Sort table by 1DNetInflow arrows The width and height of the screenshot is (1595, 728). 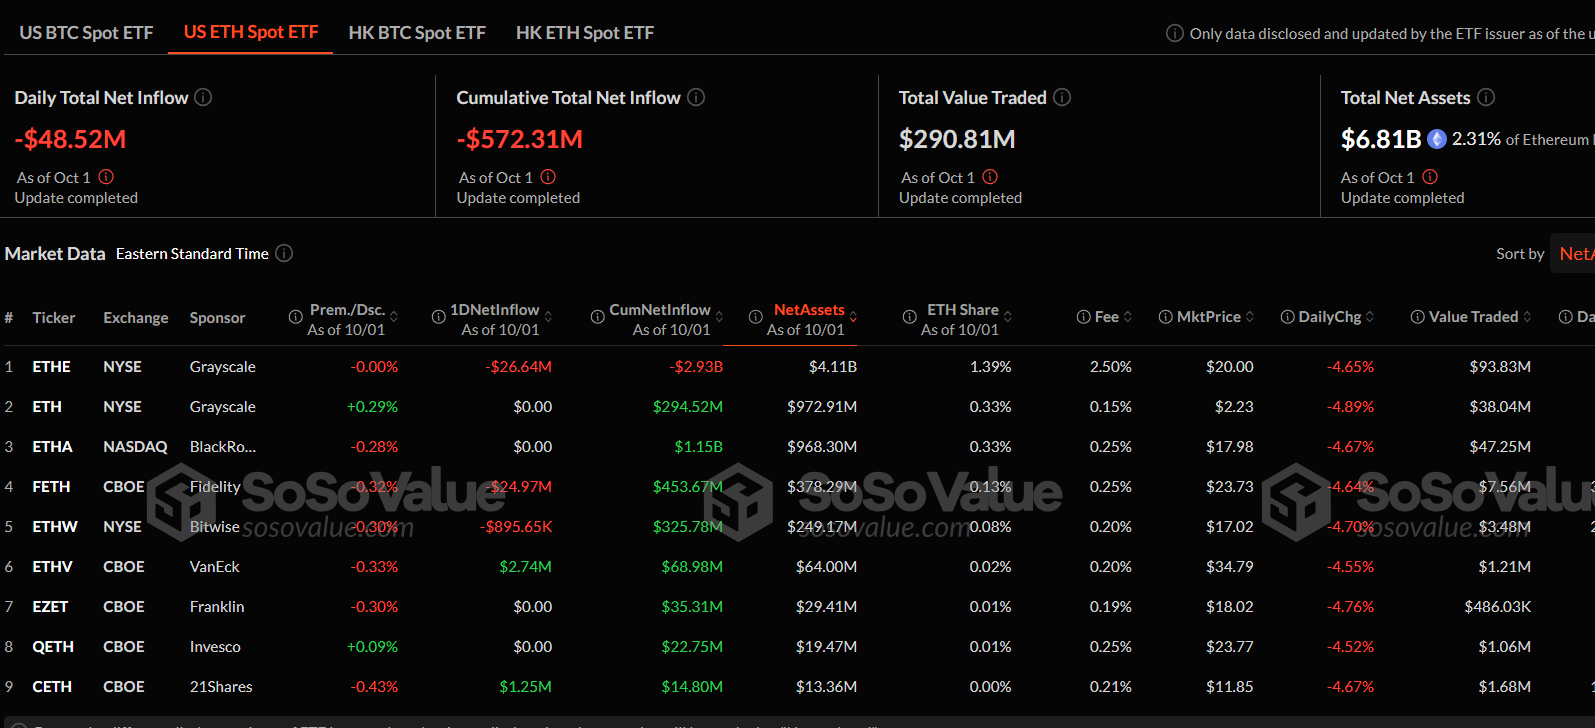tap(548, 317)
